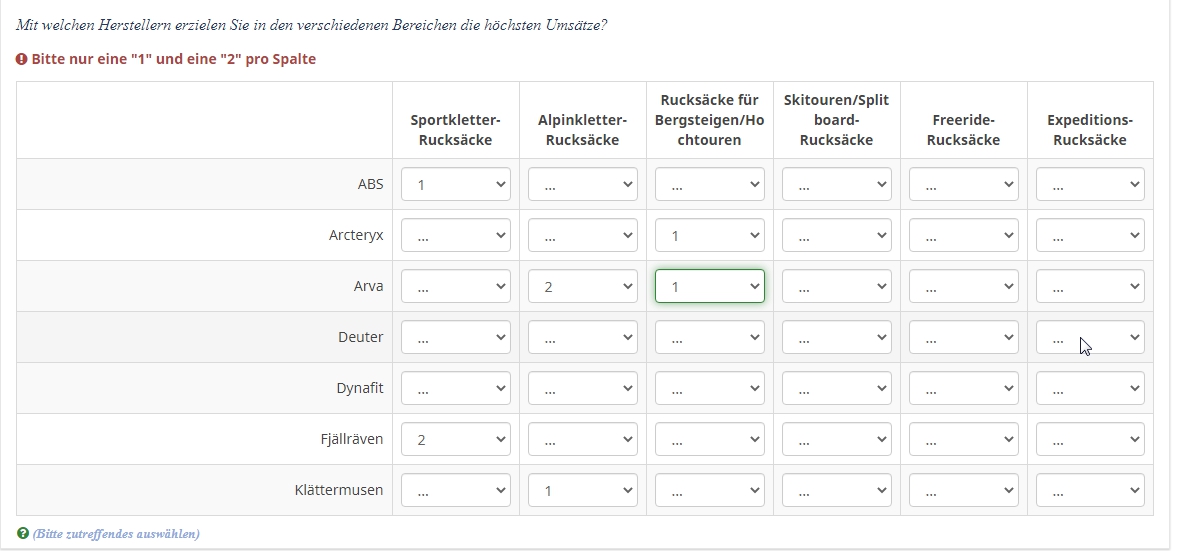Click the green help question mark icon
Viewport: 1202px width, 551px height.
point(23,534)
